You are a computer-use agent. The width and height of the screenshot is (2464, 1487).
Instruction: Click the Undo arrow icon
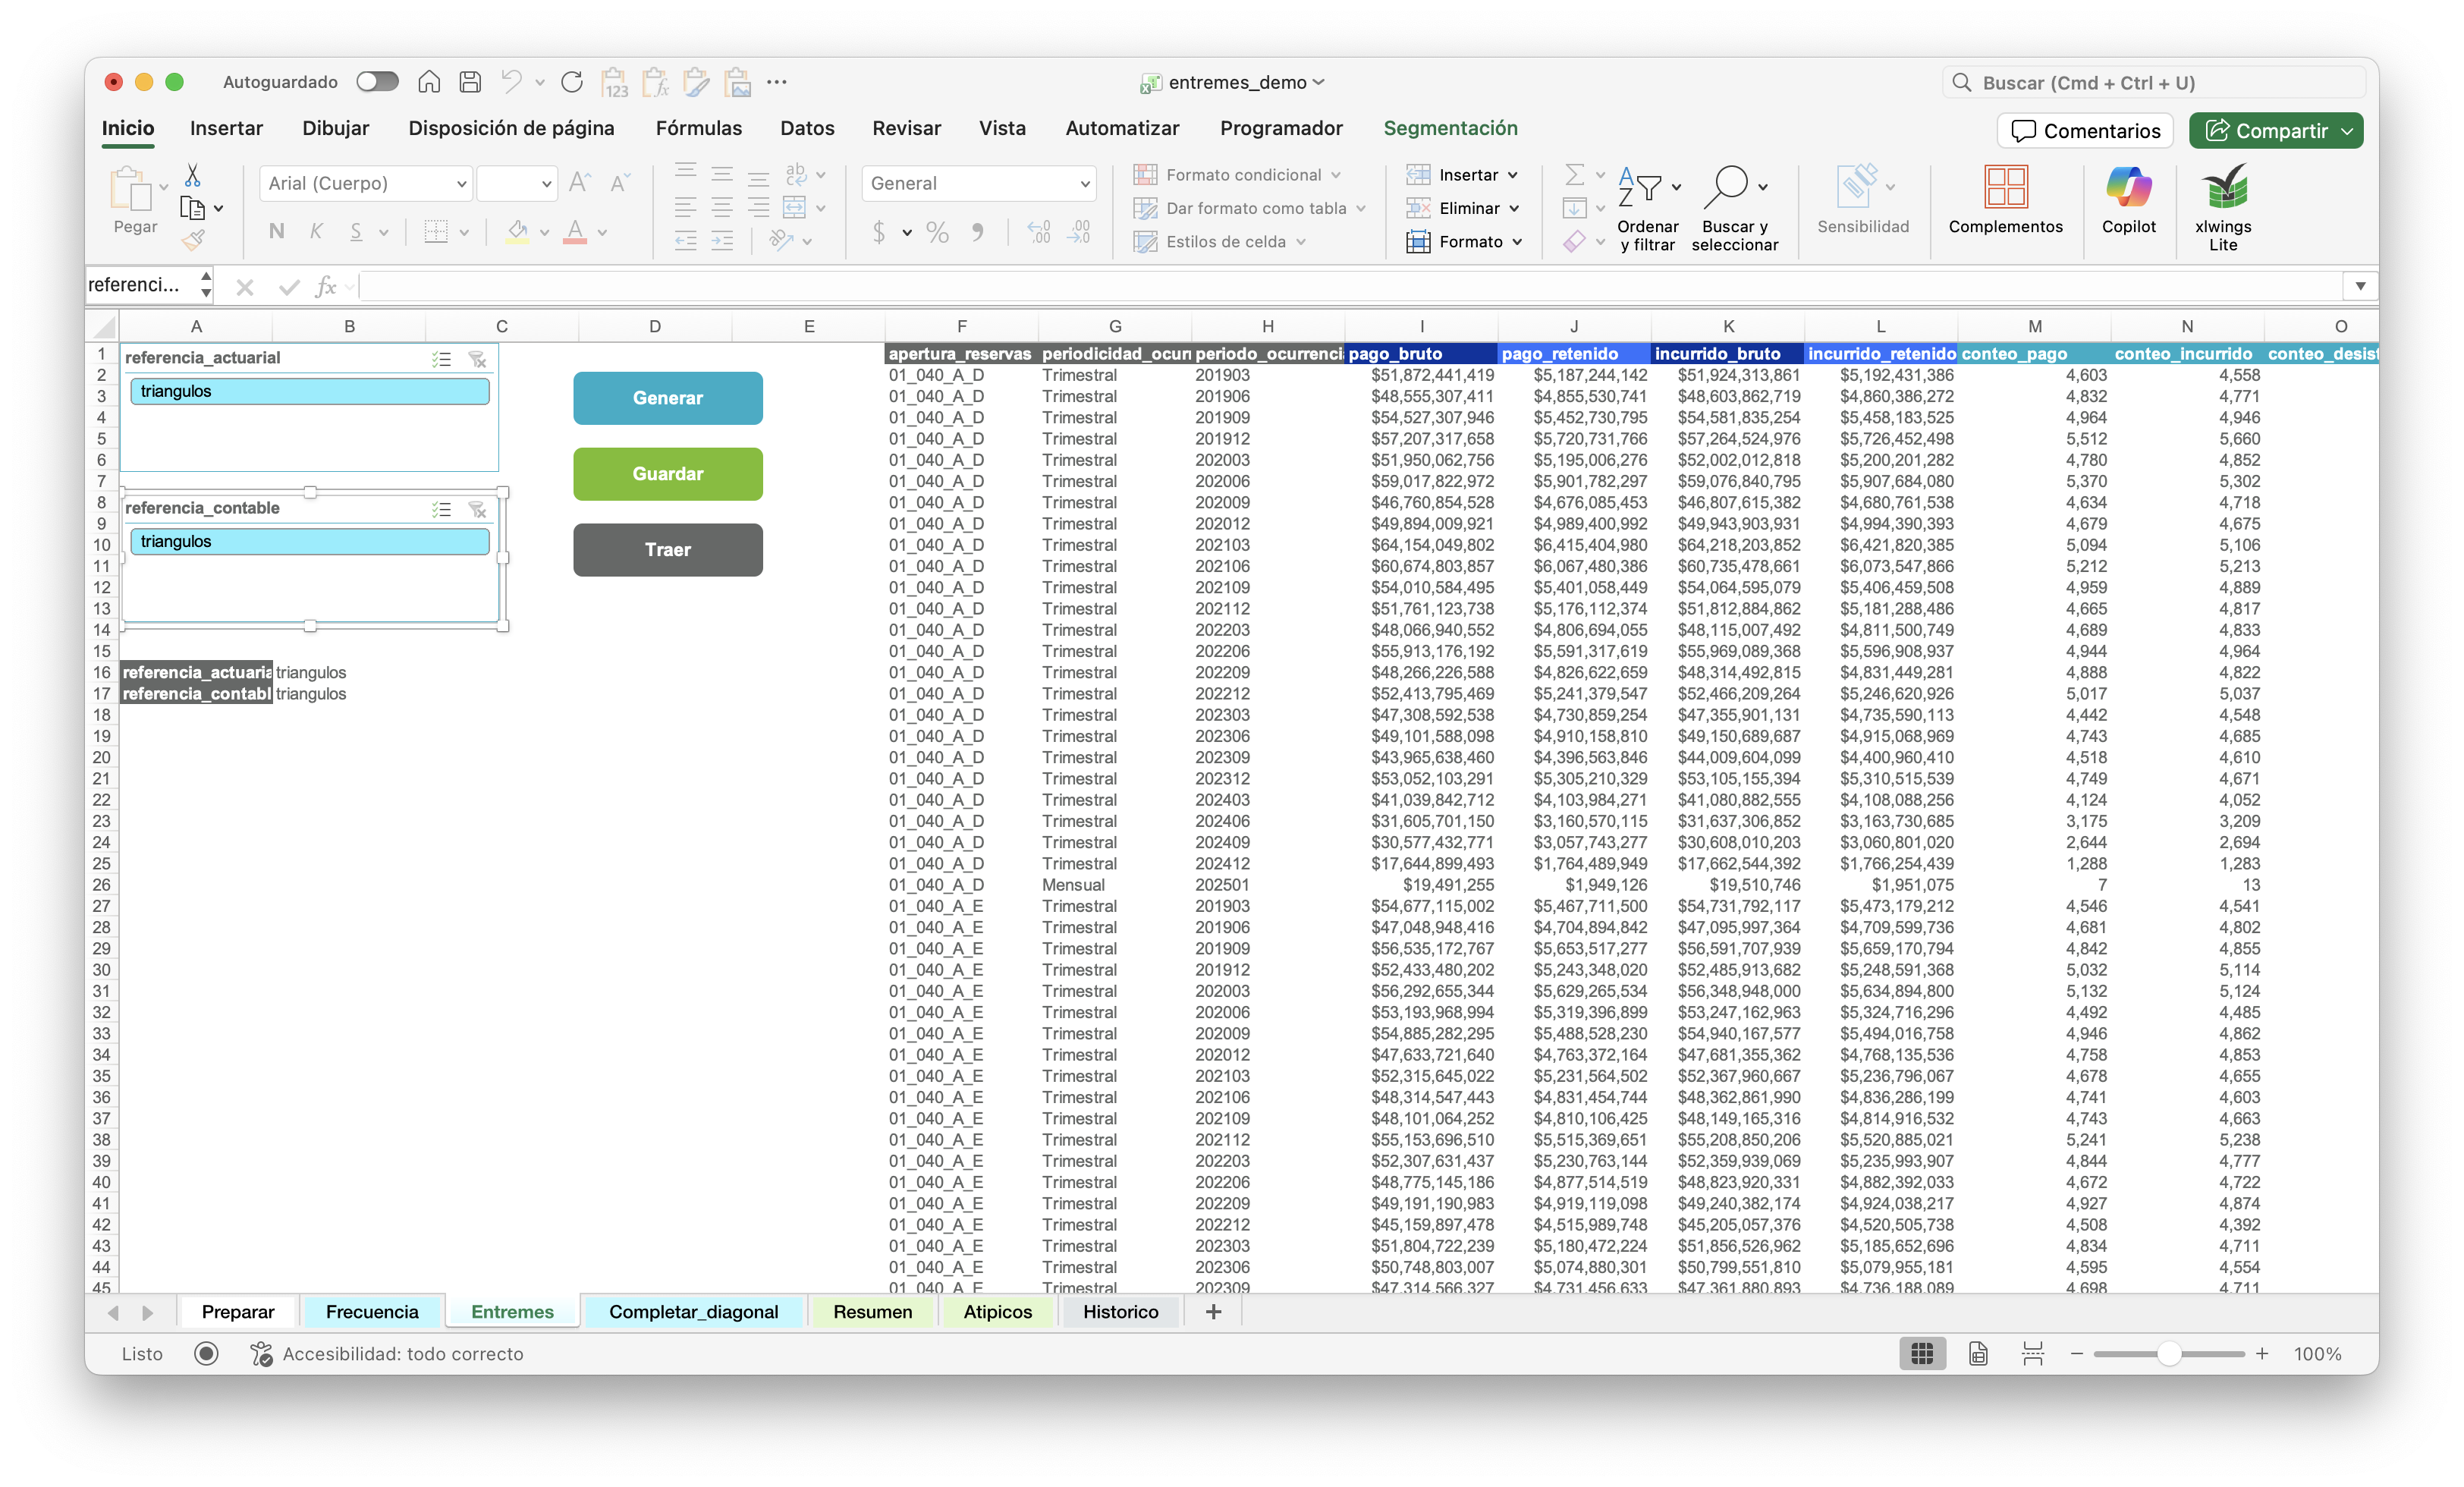coord(512,82)
